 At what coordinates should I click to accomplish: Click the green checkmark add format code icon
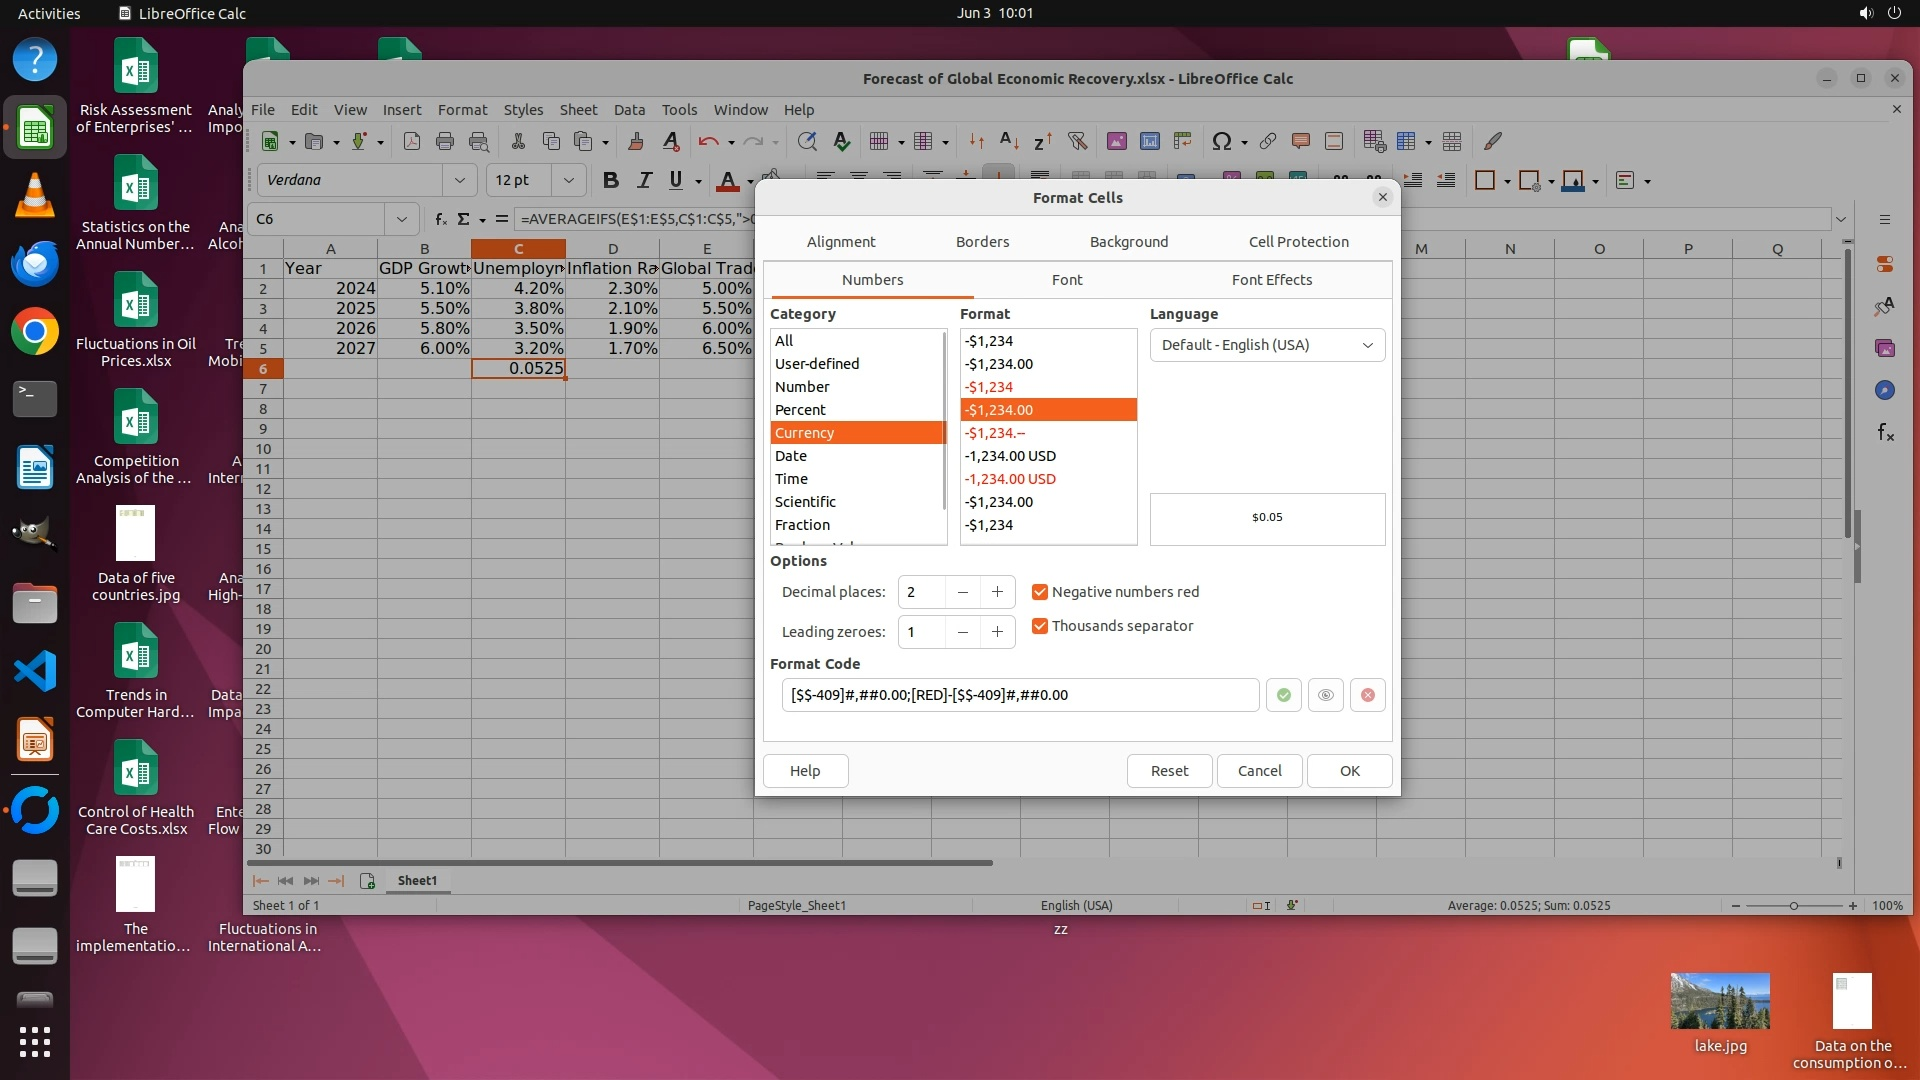(1283, 695)
